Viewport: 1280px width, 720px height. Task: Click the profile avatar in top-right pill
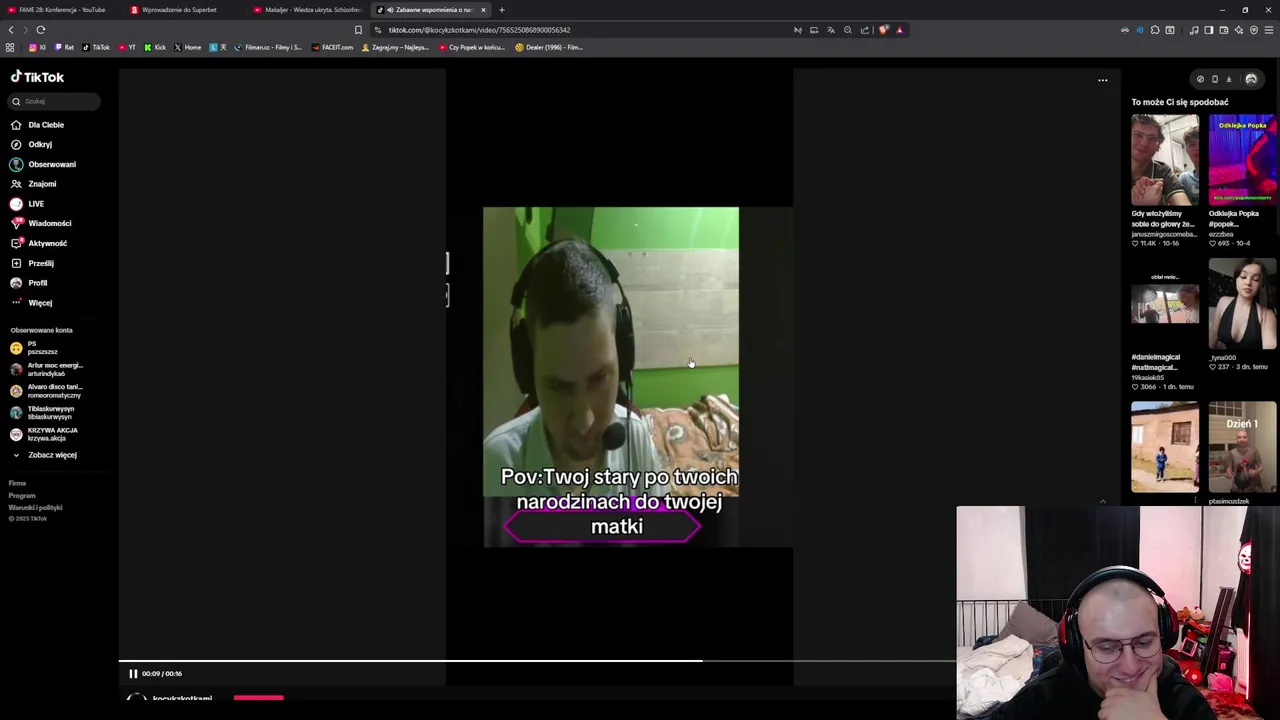[x=1251, y=79]
